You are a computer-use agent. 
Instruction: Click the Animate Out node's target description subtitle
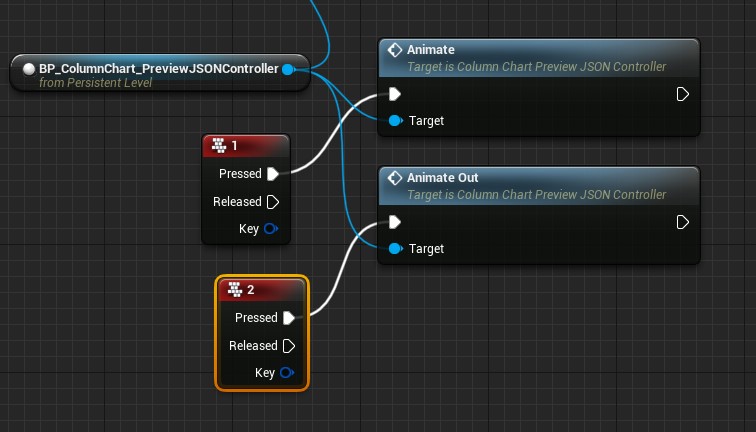pos(537,195)
